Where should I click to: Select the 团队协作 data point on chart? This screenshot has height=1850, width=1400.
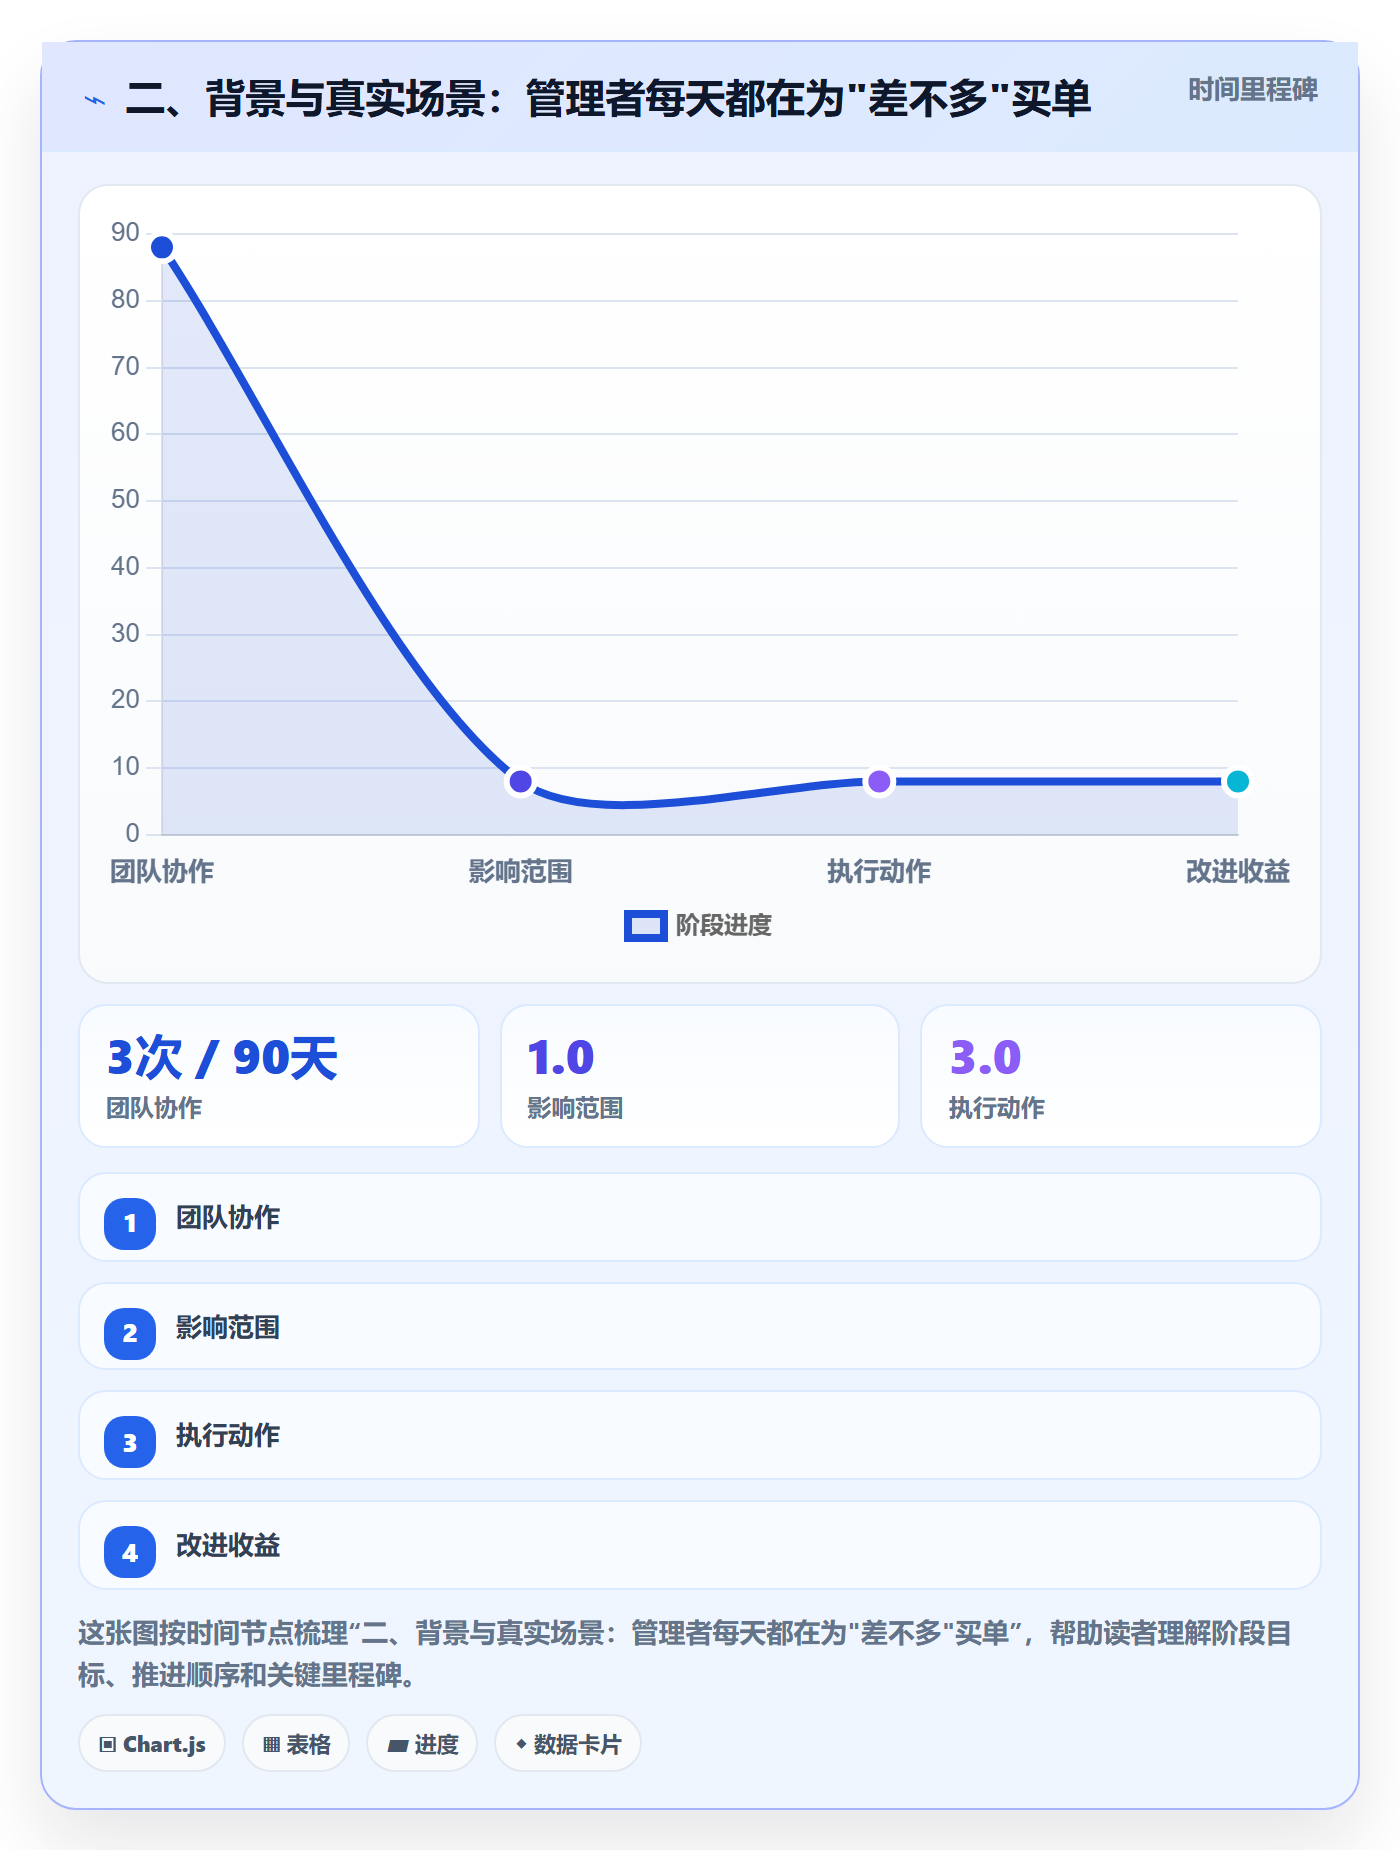click(x=162, y=247)
